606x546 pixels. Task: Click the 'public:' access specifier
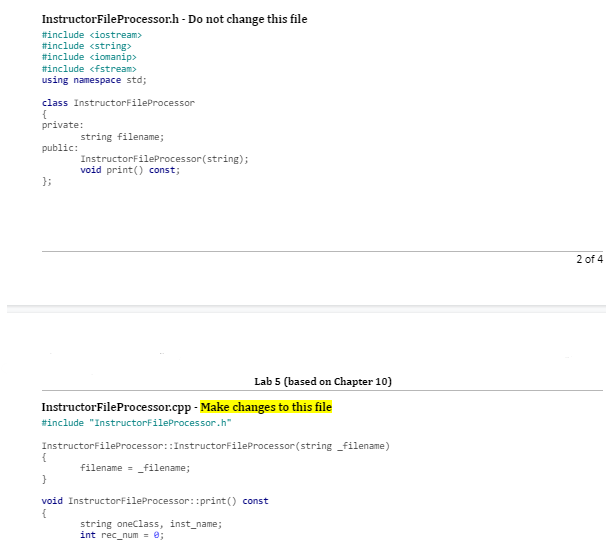click(60, 148)
